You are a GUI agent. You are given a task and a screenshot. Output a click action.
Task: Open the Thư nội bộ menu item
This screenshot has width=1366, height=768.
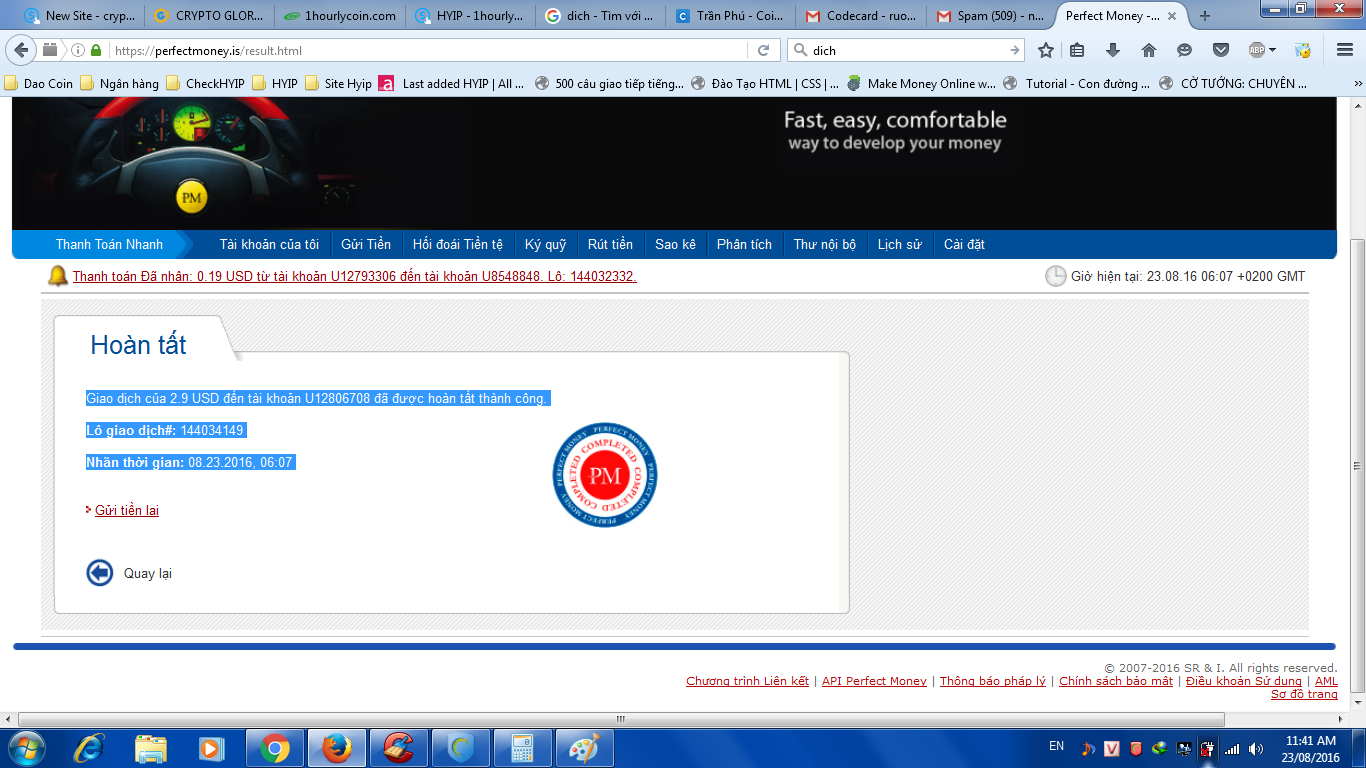(825, 244)
